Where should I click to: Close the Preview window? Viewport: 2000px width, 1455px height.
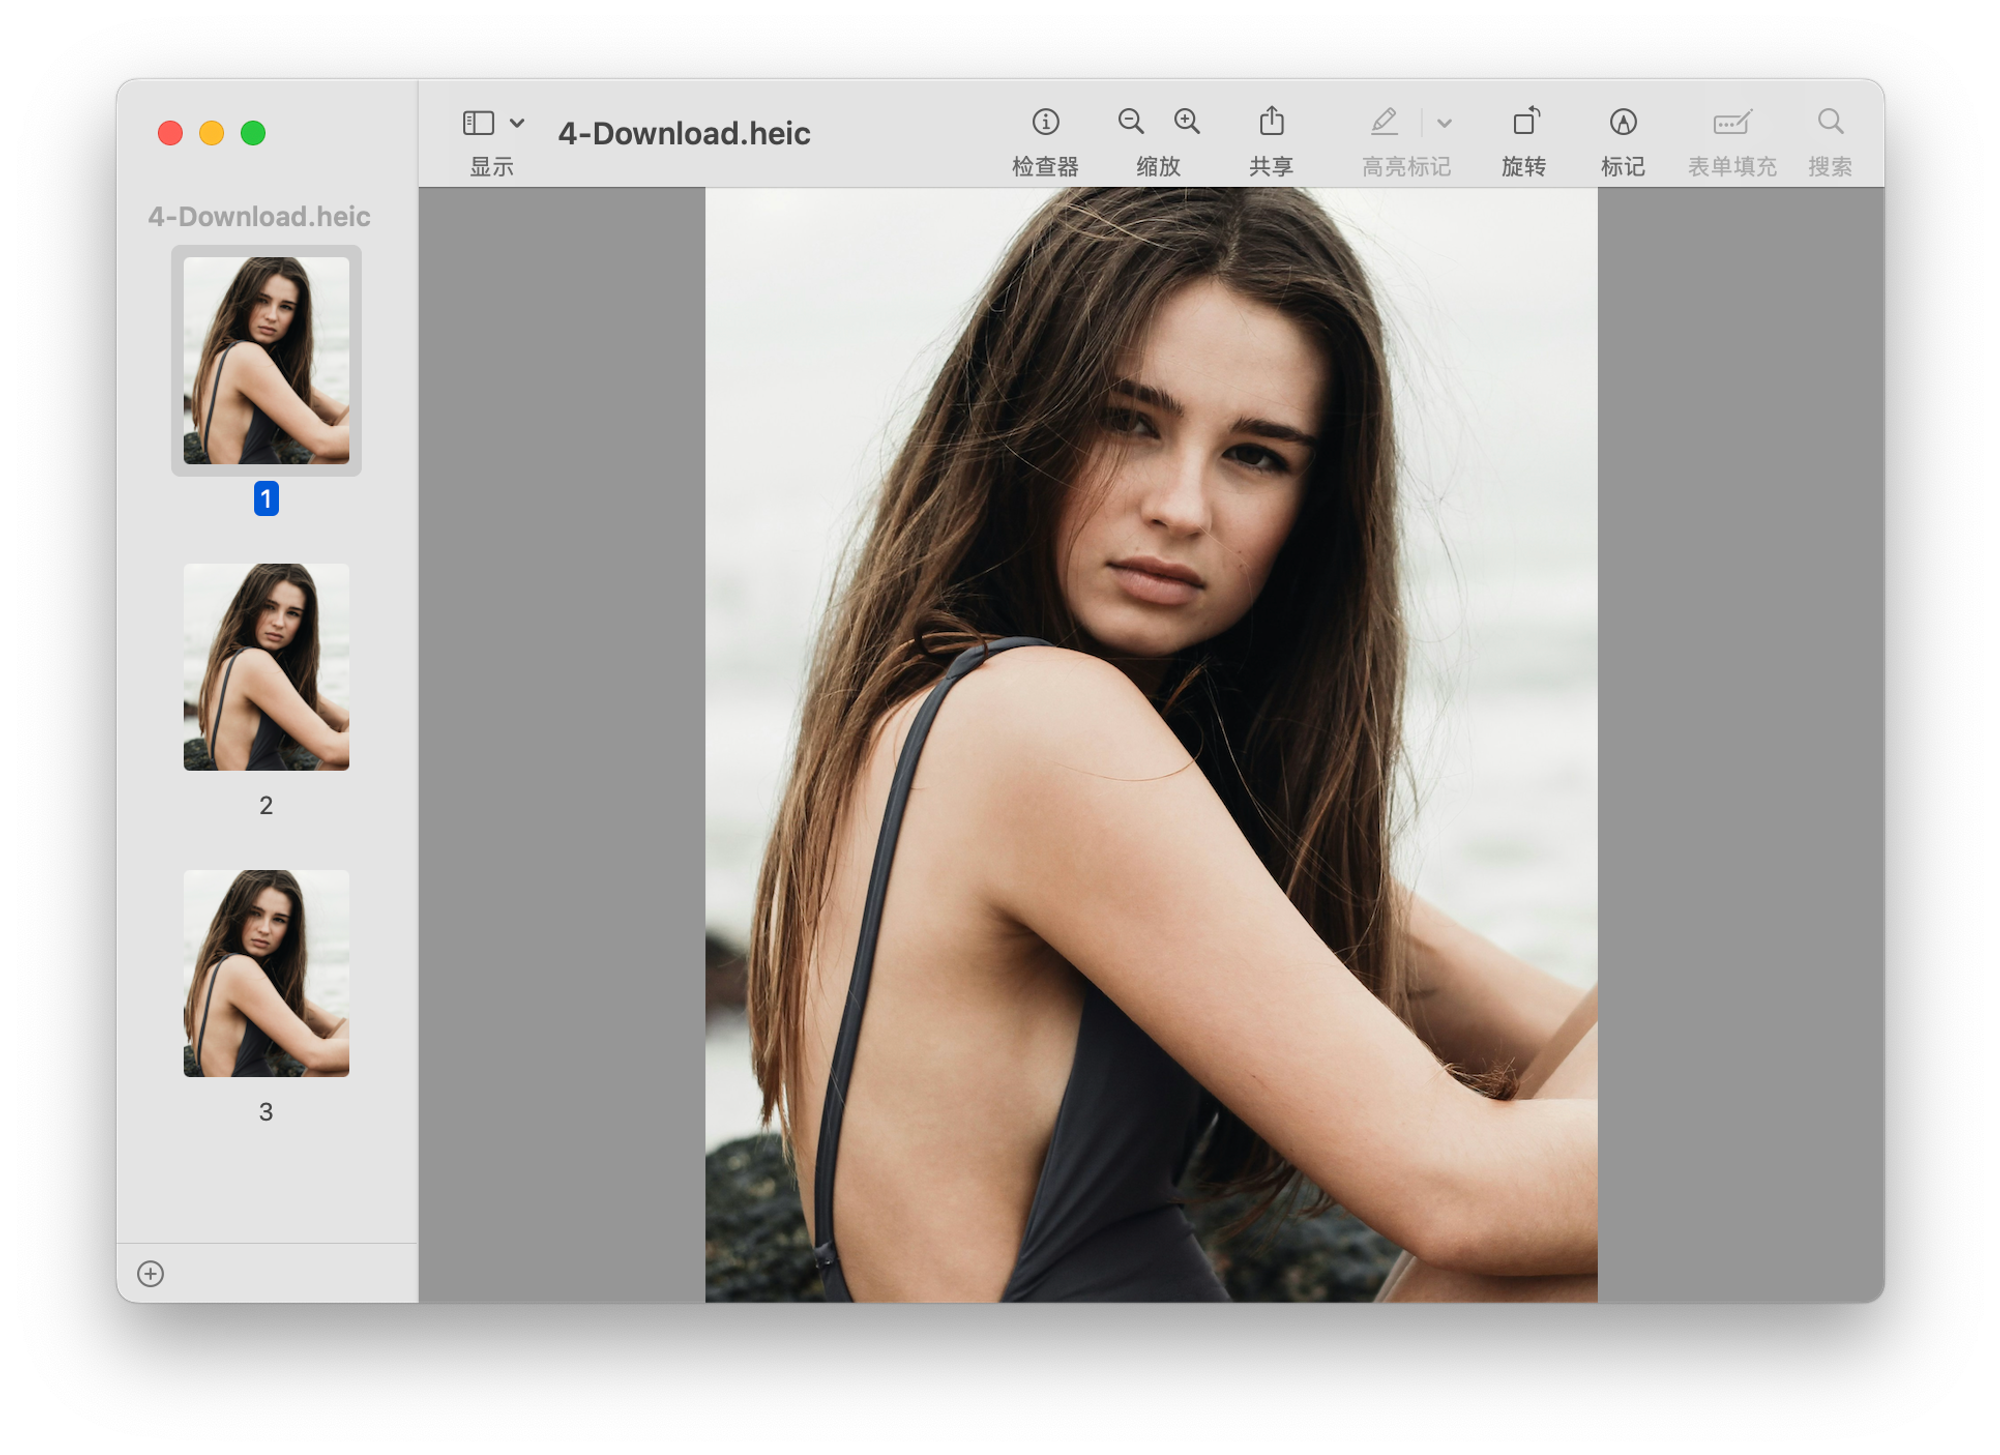pos(170,133)
